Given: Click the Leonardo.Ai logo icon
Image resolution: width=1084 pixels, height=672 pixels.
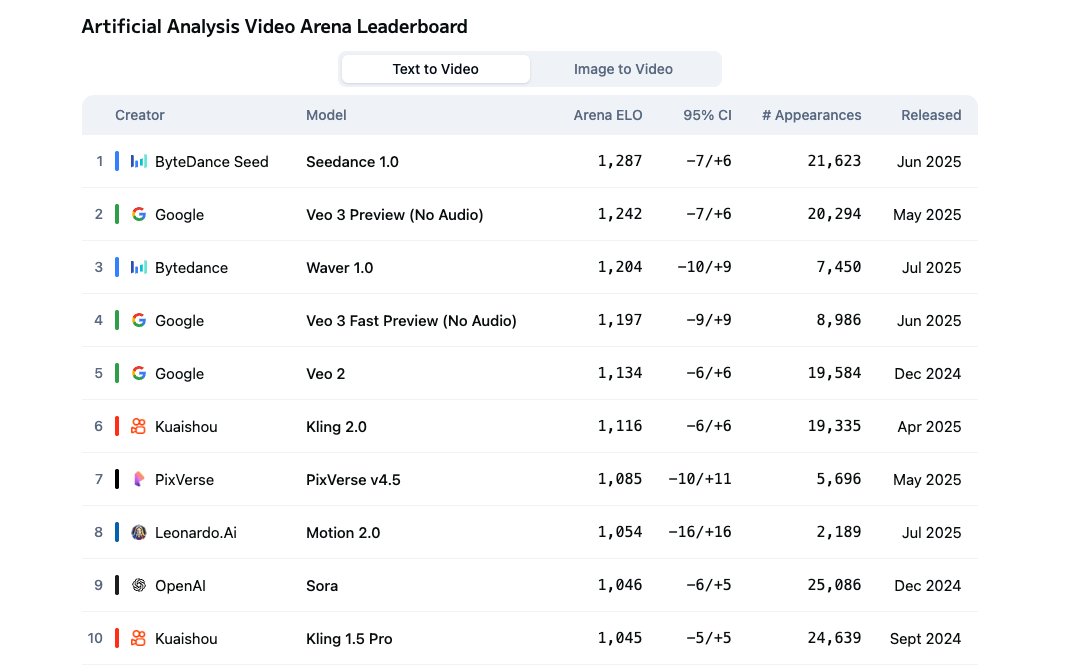Looking at the screenshot, I should [x=139, y=532].
